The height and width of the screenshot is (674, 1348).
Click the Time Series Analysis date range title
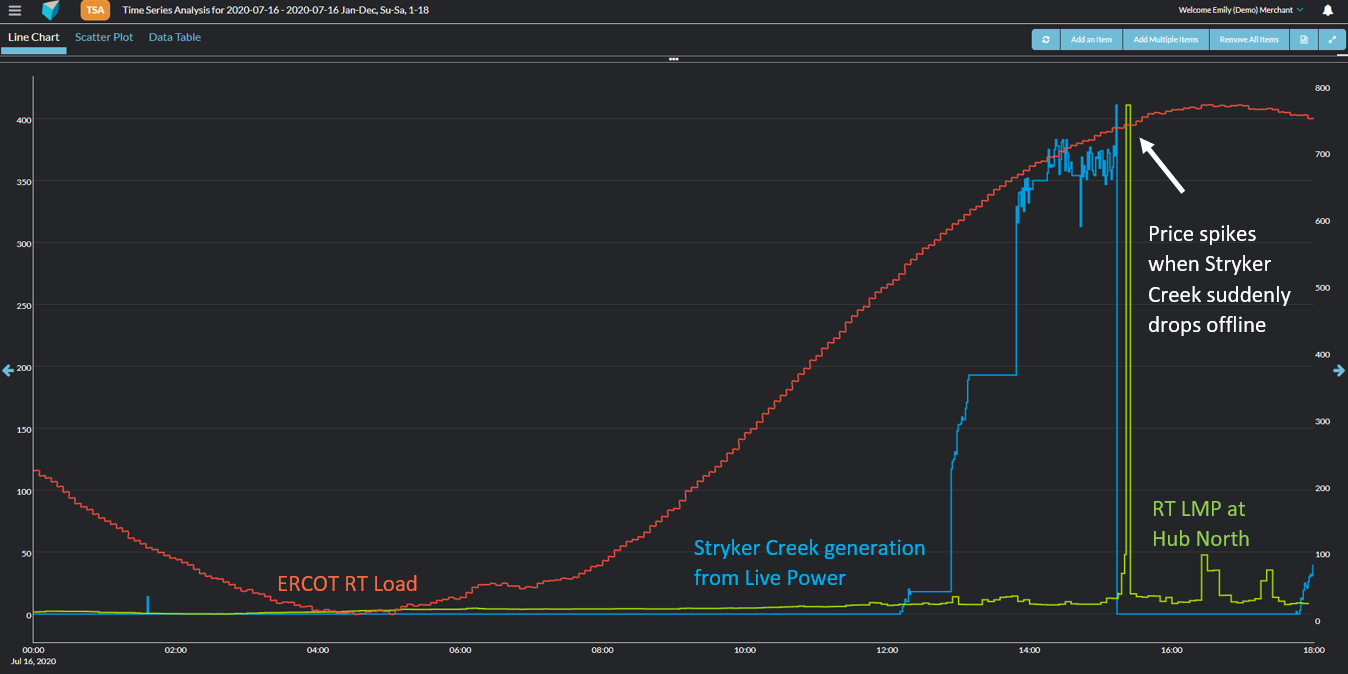[x=275, y=10]
